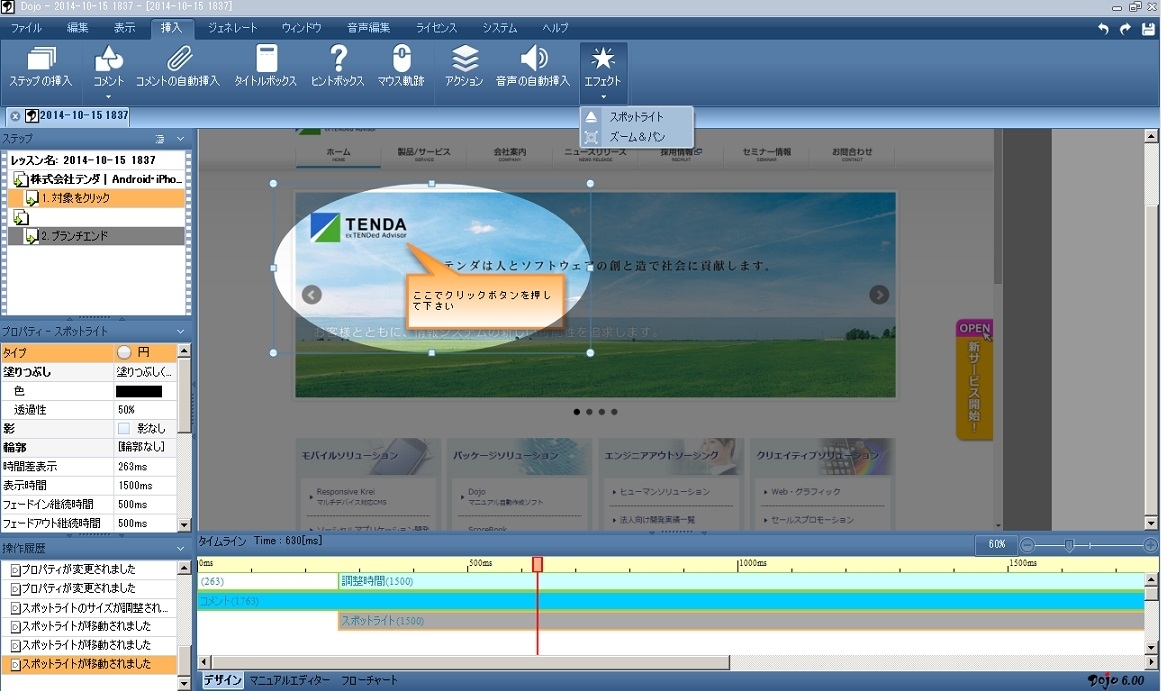Click the 時間差表示 263ms value

pyautogui.click(x=145, y=467)
